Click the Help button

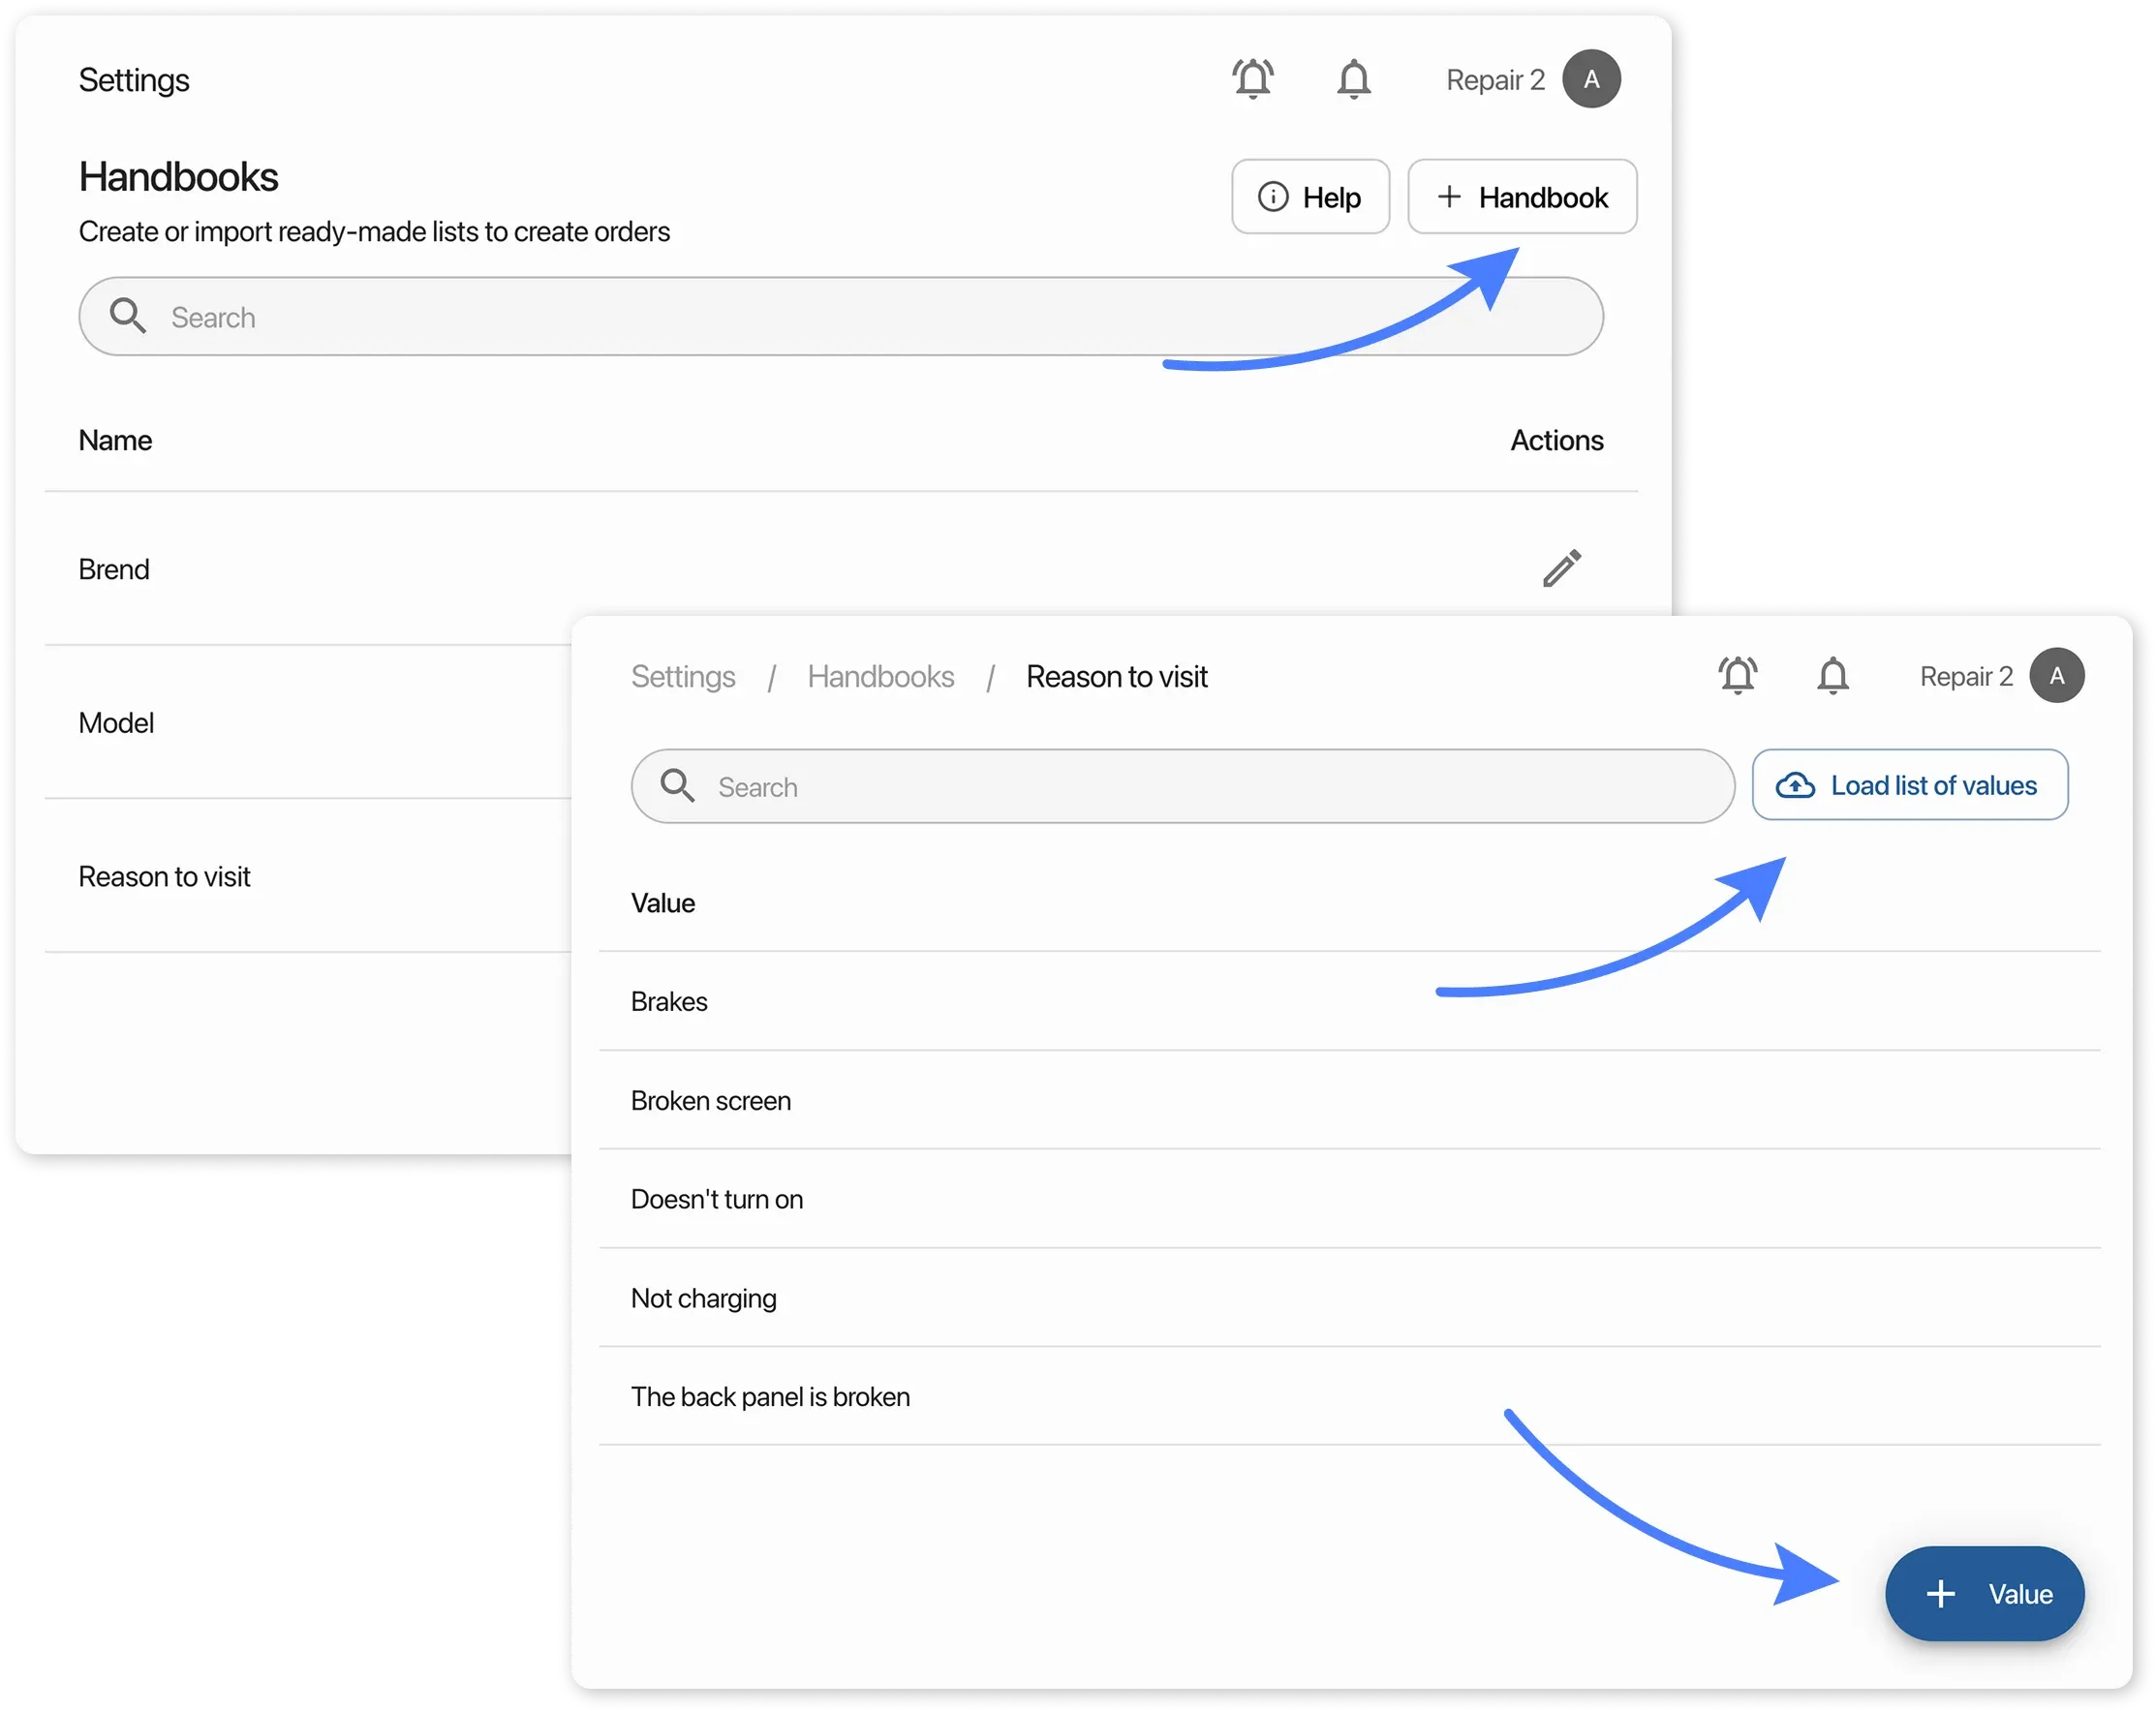[x=1312, y=197]
